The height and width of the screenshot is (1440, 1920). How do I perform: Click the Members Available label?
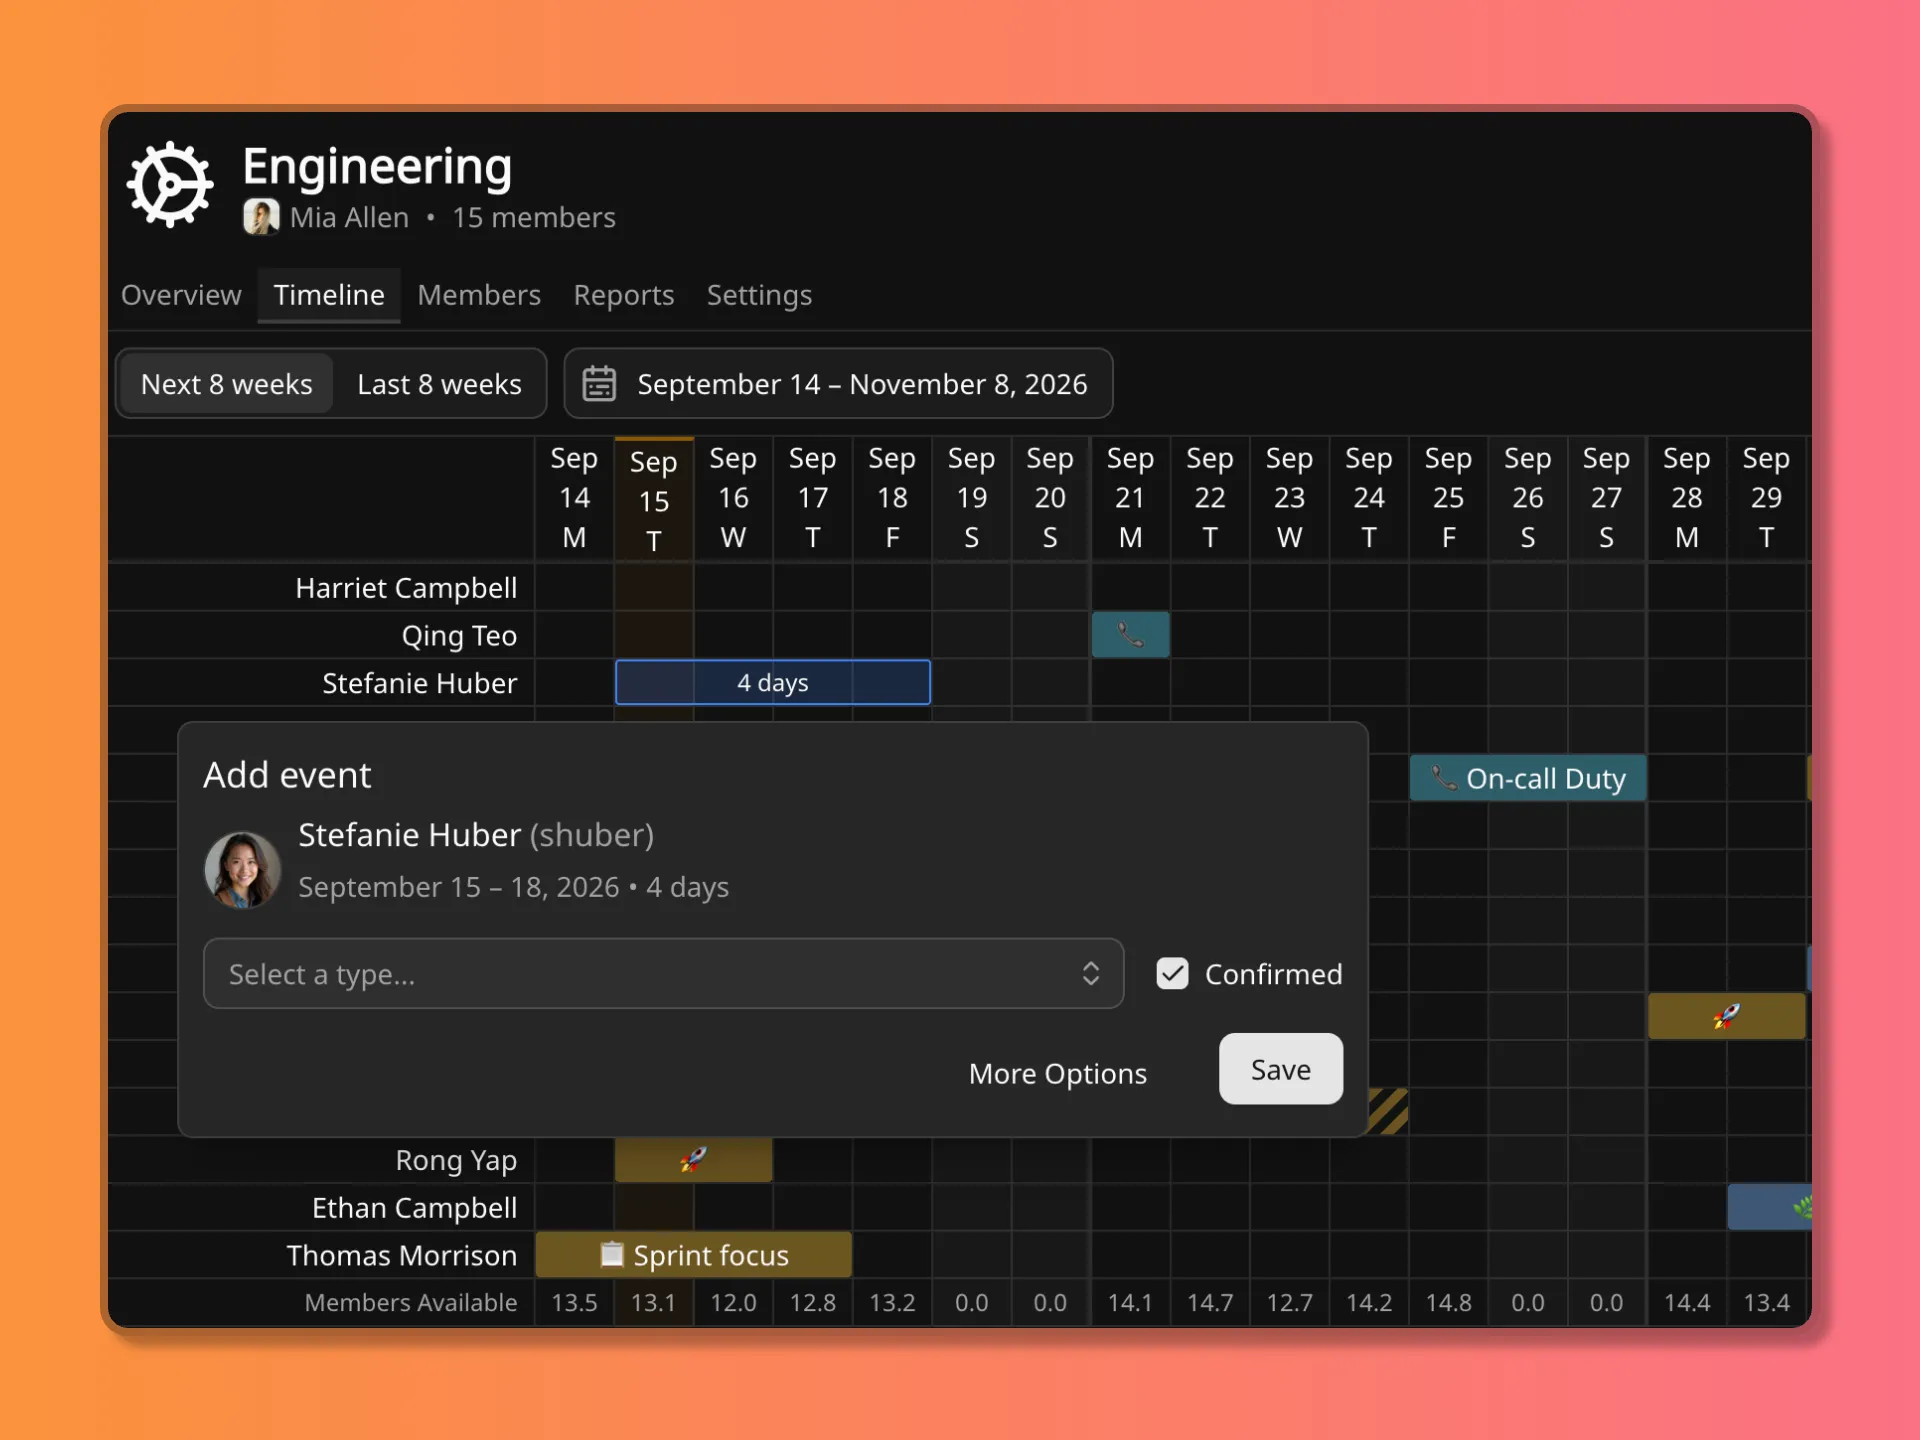[x=411, y=1302]
